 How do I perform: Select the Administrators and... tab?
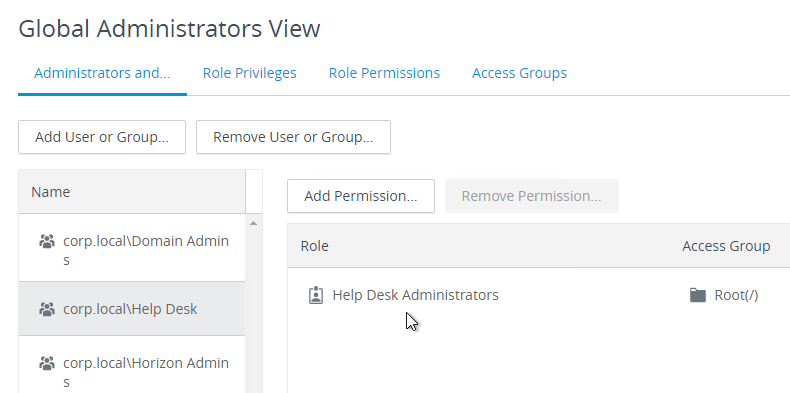pyautogui.click(x=102, y=73)
